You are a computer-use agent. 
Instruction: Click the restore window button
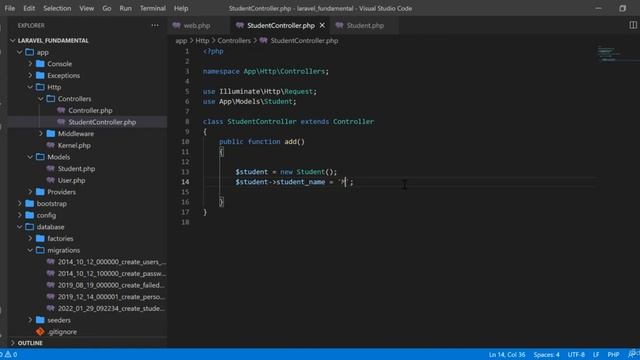coord(622,8)
